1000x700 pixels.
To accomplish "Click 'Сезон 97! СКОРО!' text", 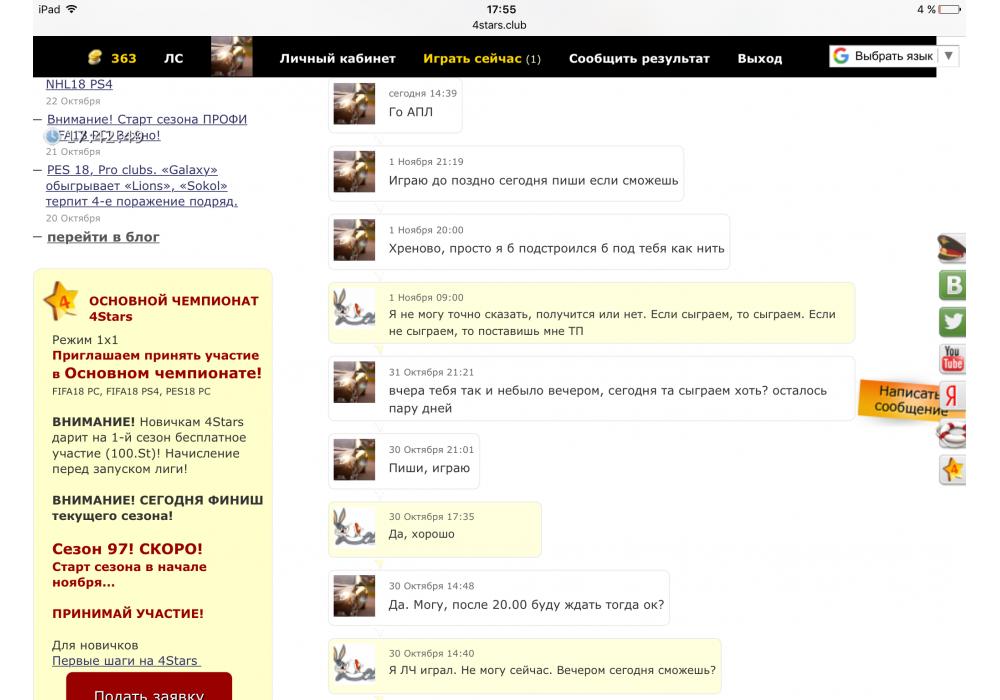I will (127, 549).
